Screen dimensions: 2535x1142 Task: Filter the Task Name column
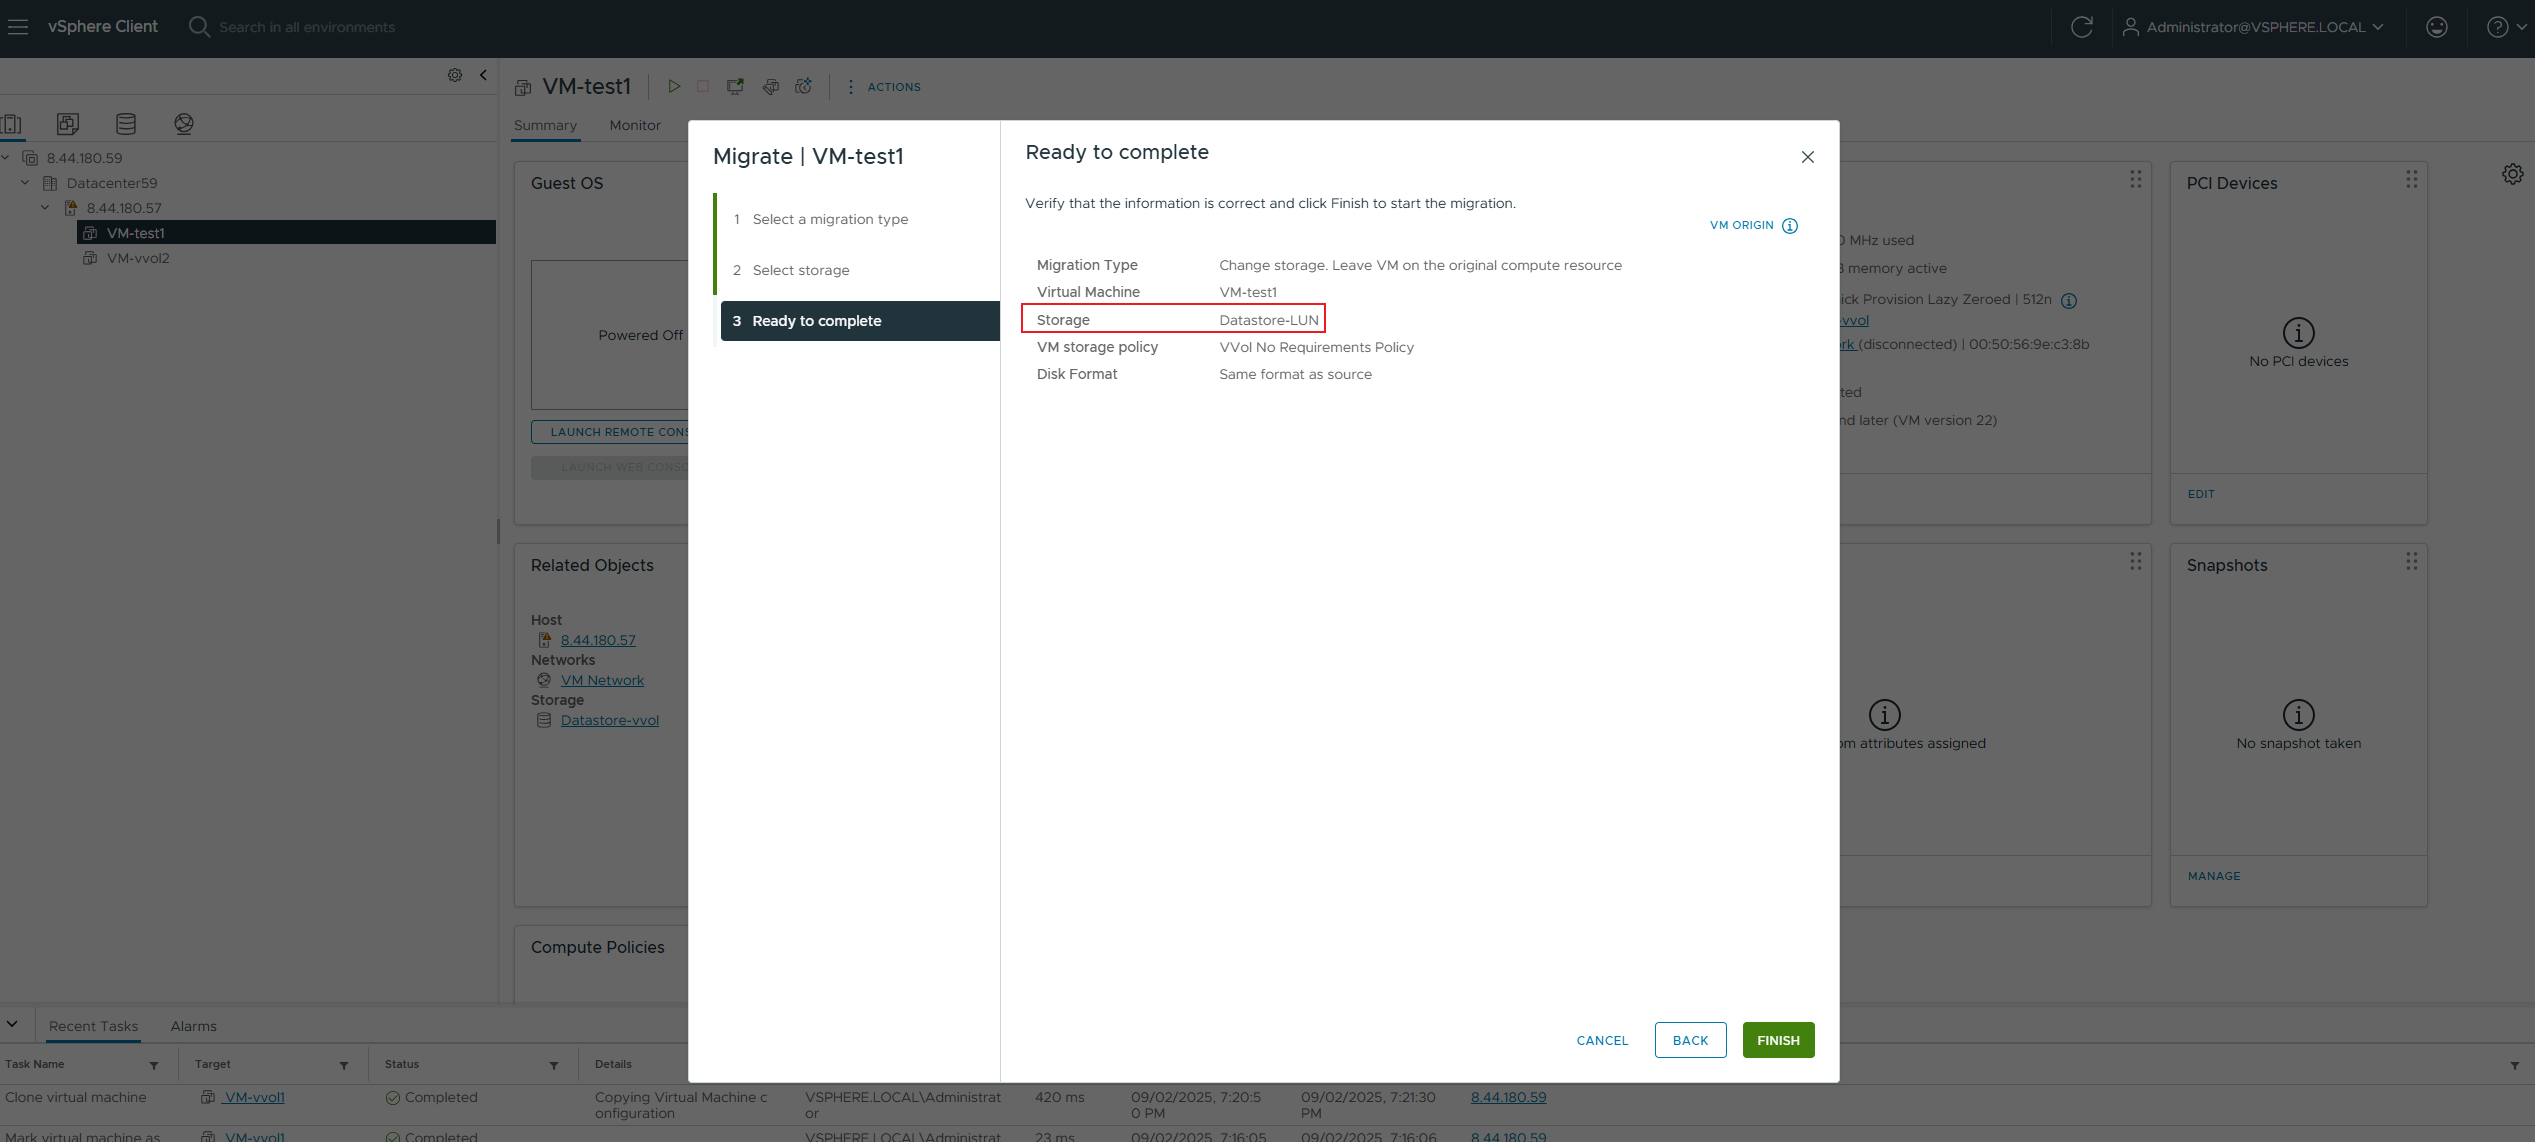(154, 1066)
